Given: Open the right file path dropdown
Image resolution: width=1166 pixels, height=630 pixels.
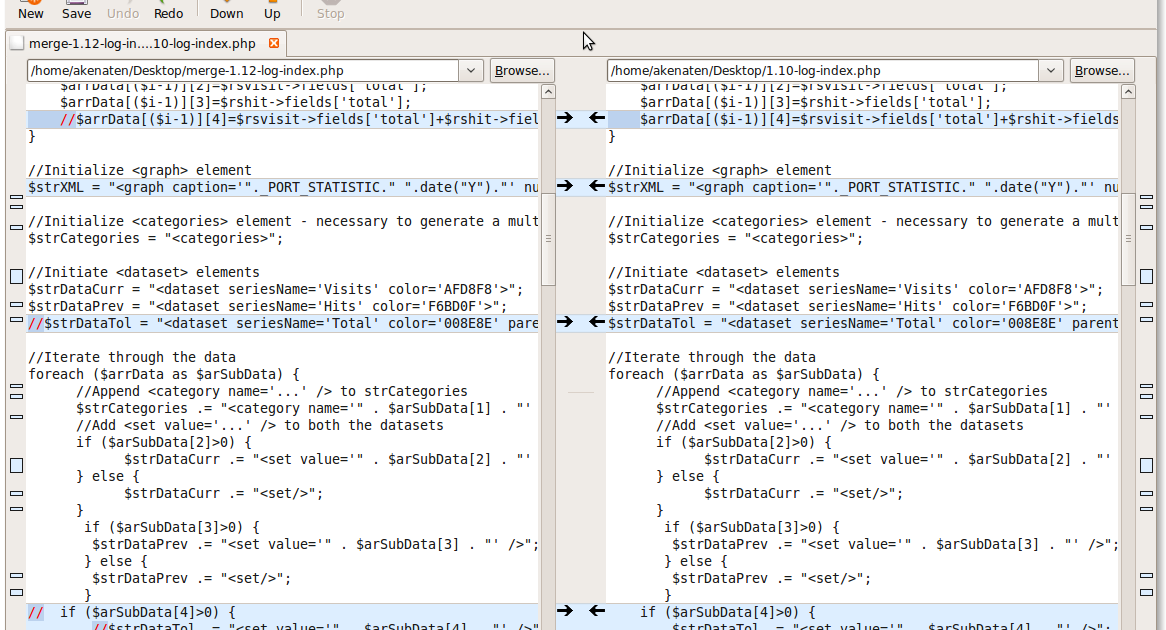Looking at the screenshot, I should pyautogui.click(x=1051, y=71).
